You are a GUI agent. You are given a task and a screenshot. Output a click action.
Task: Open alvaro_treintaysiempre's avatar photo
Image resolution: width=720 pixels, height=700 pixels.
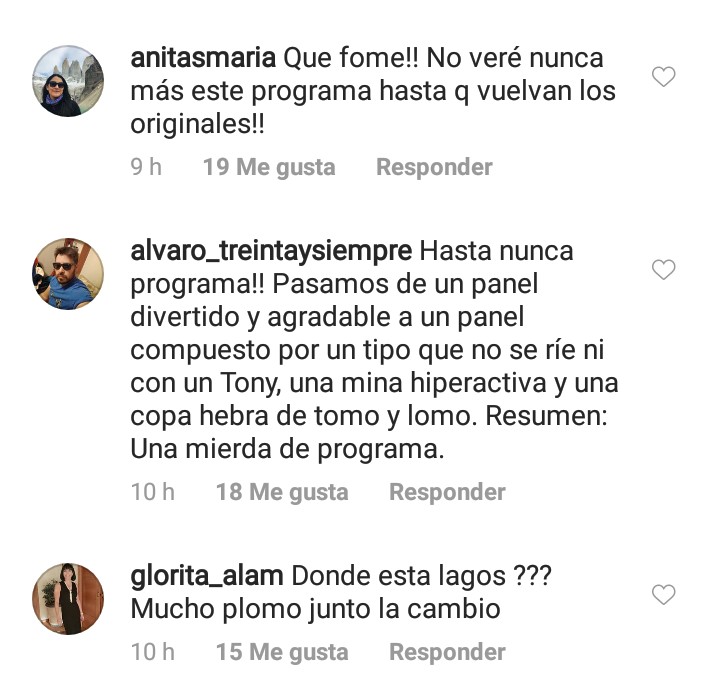[68, 274]
